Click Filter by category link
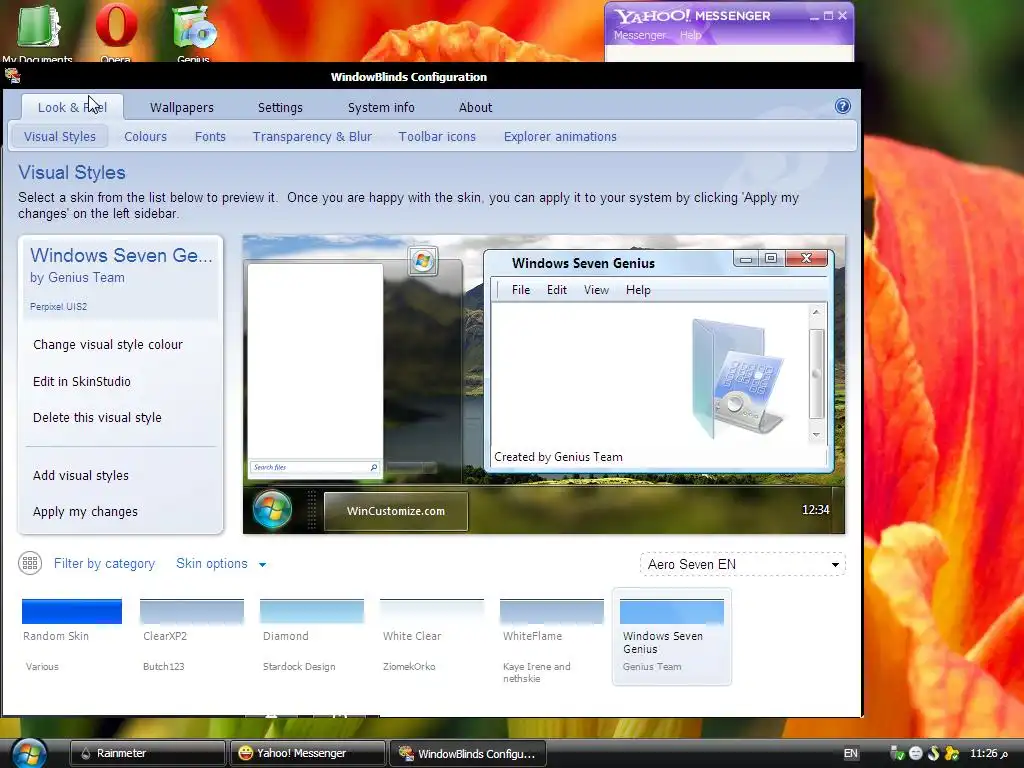The image size is (1024, 768). click(104, 564)
